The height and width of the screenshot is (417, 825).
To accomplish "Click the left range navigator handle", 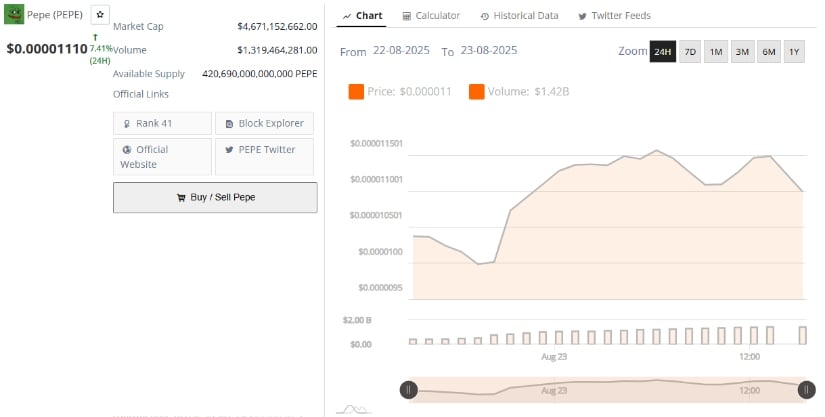I will 409,390.
